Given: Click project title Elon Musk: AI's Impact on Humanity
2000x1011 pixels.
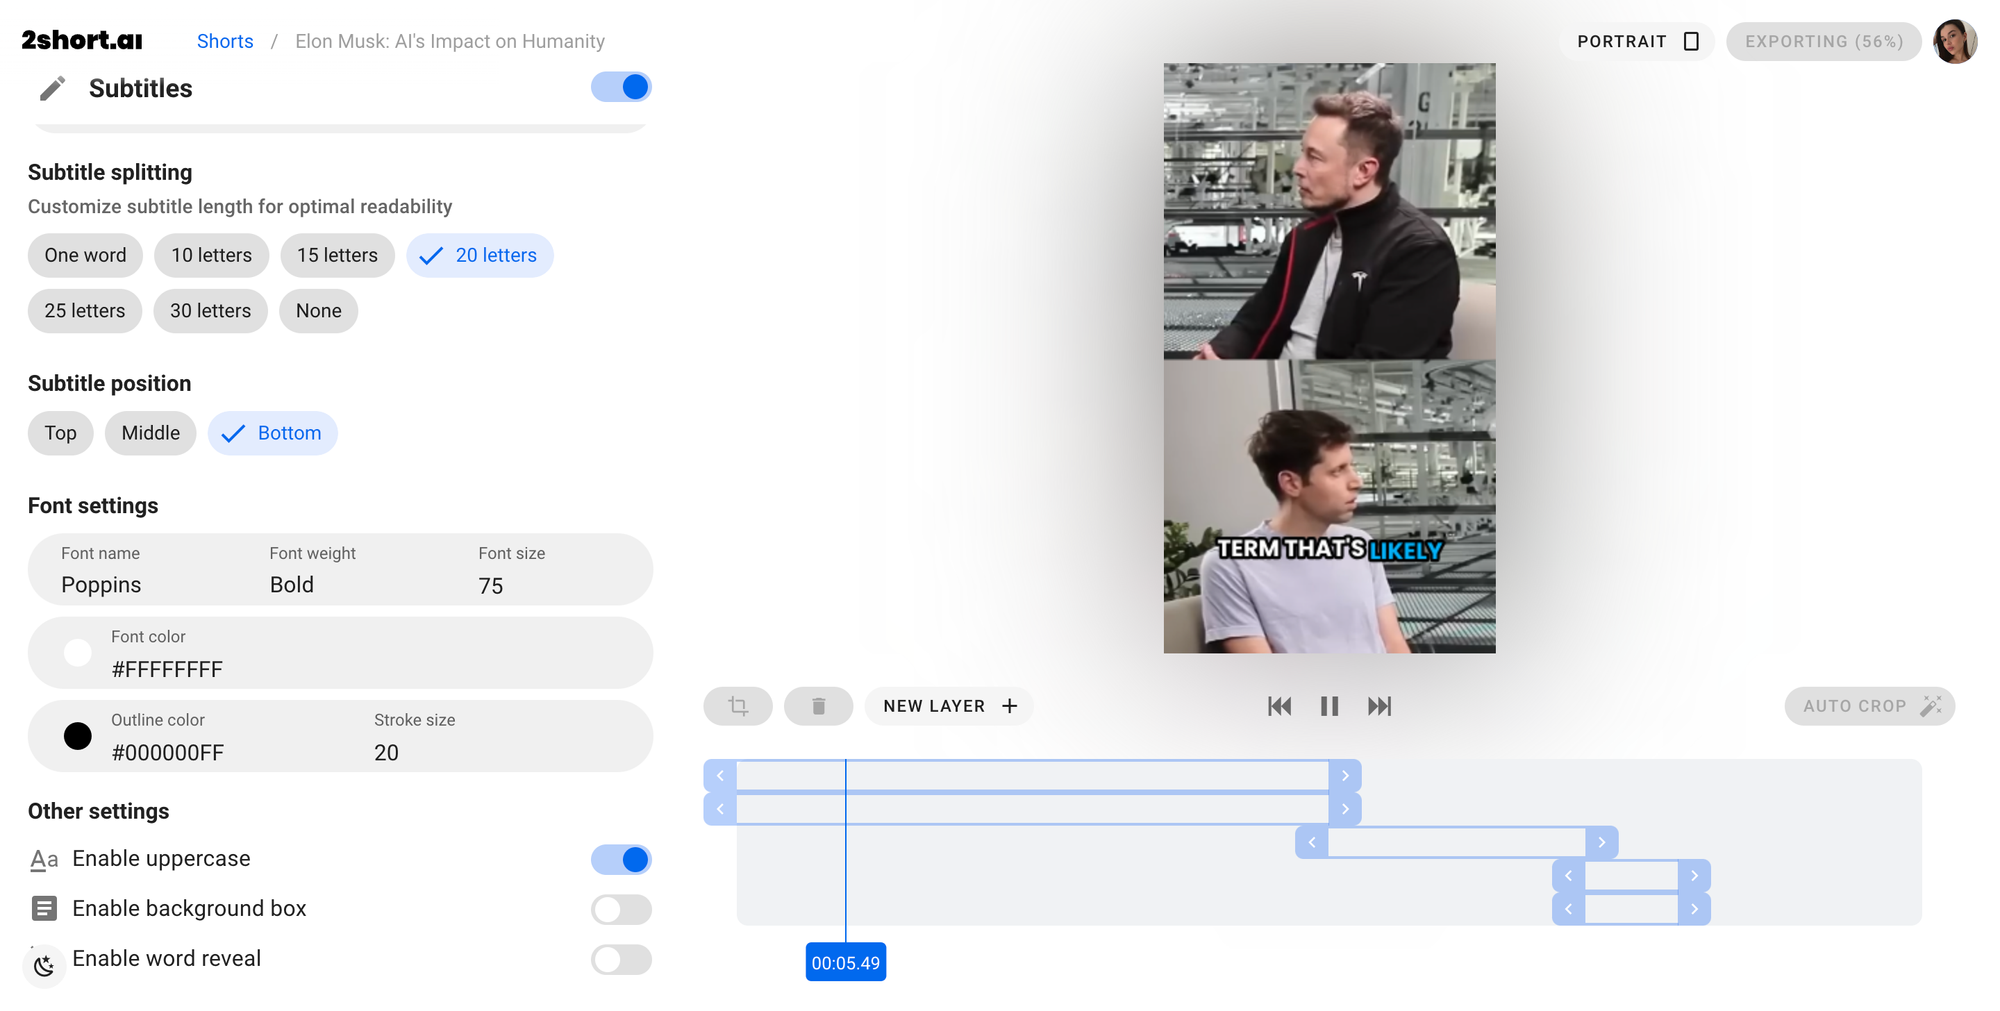Looking at the screenshot, I should (450, 41).
